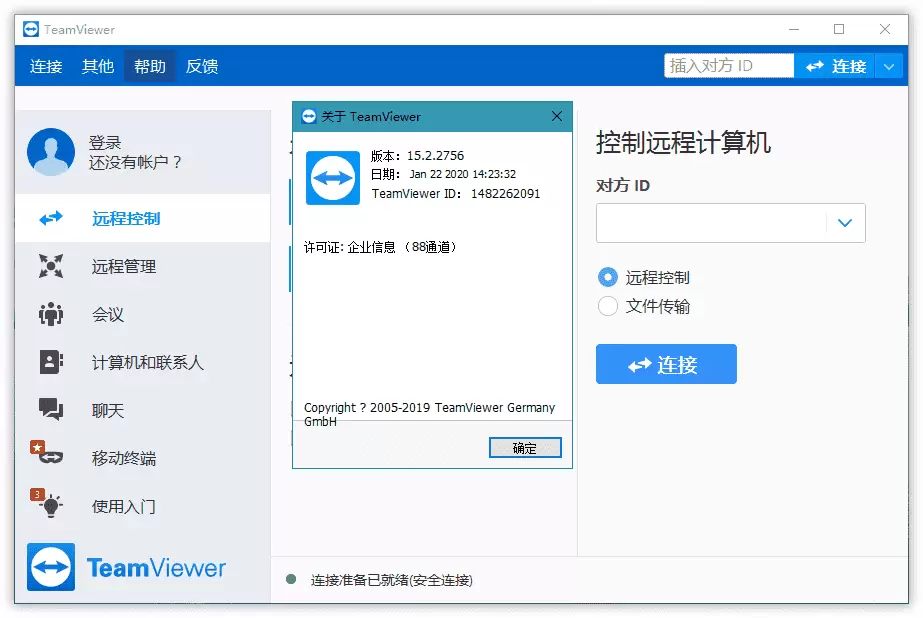This screenshot has height=618, width=923.
Task: Click the 确定 button in About dialog
Action: (x=525, y=448)
